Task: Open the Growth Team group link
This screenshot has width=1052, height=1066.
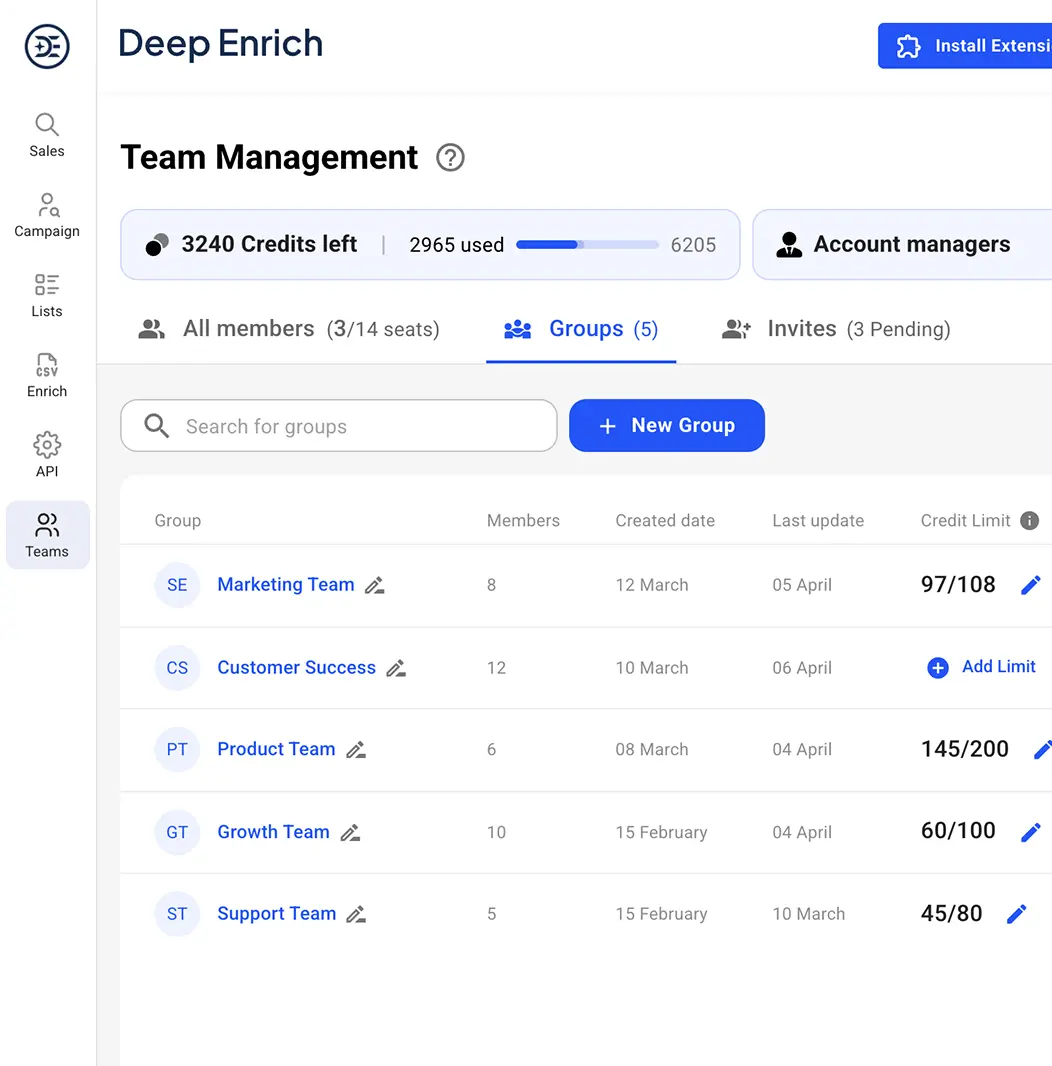Action: coord(273,832)
